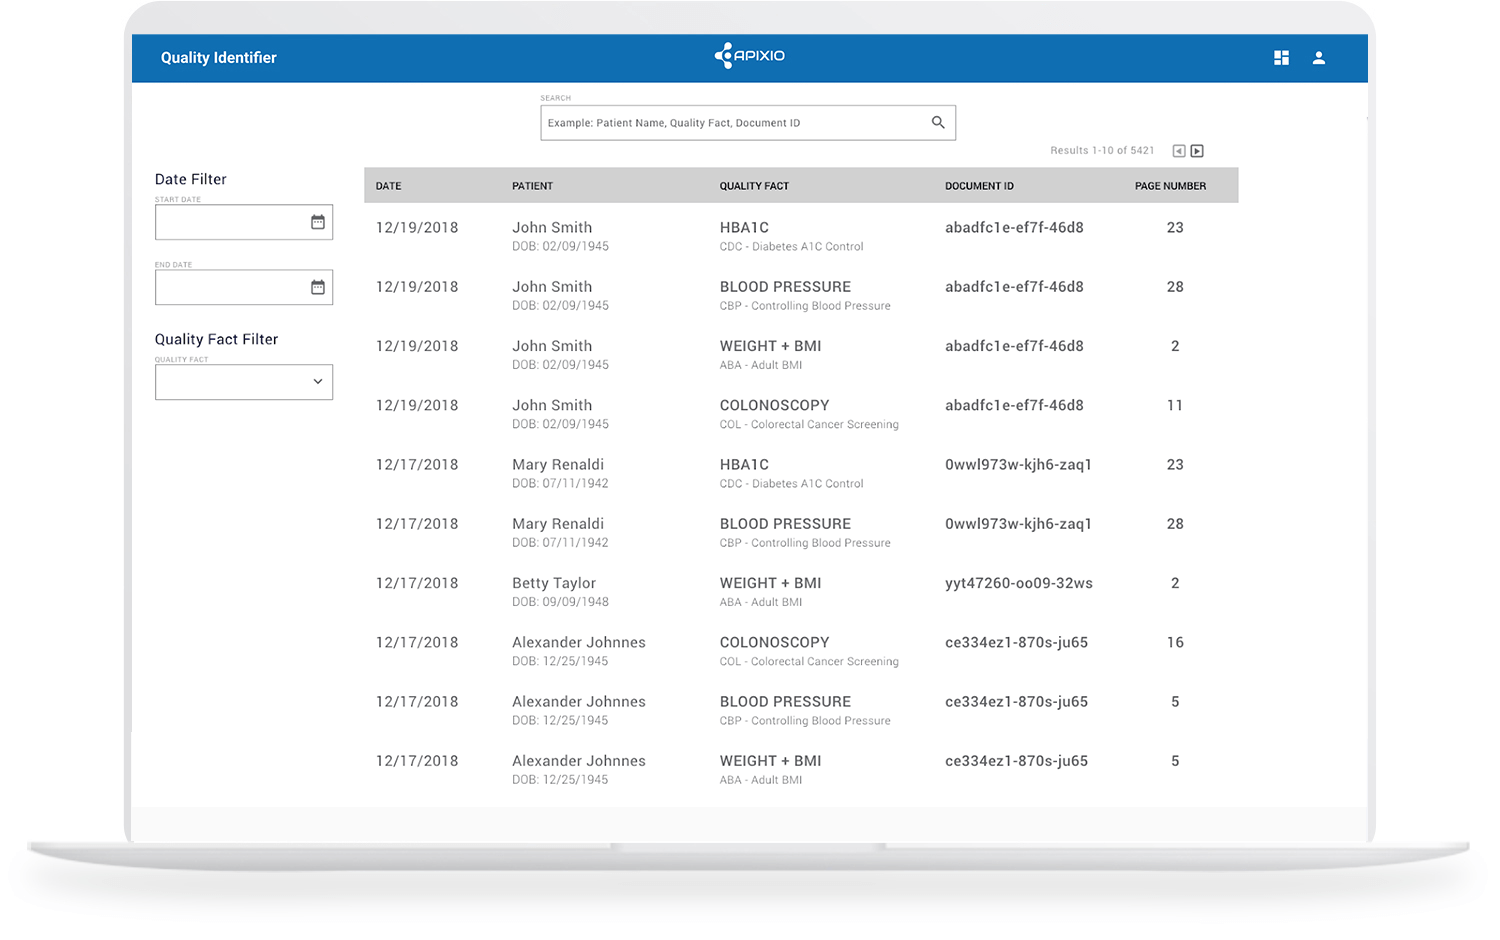Image resolution: width=1500 pixels, height=940 pixels.
Task: Focus the search input field
Action: tap(748, 122)
